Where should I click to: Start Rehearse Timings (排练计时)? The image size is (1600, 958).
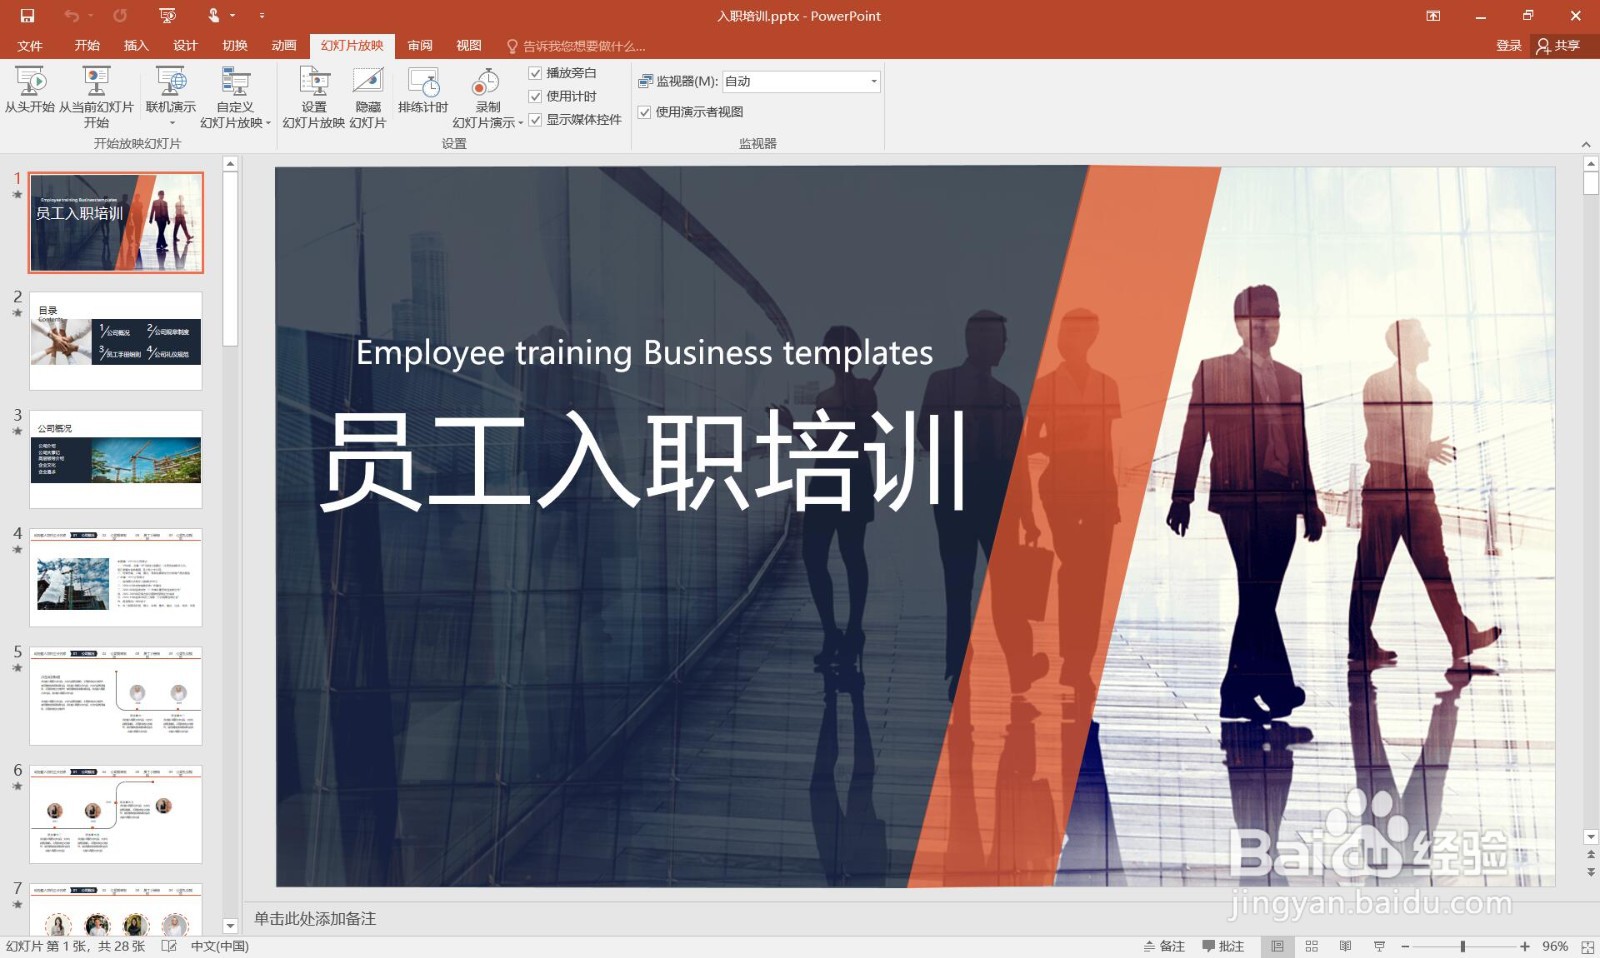423,90
